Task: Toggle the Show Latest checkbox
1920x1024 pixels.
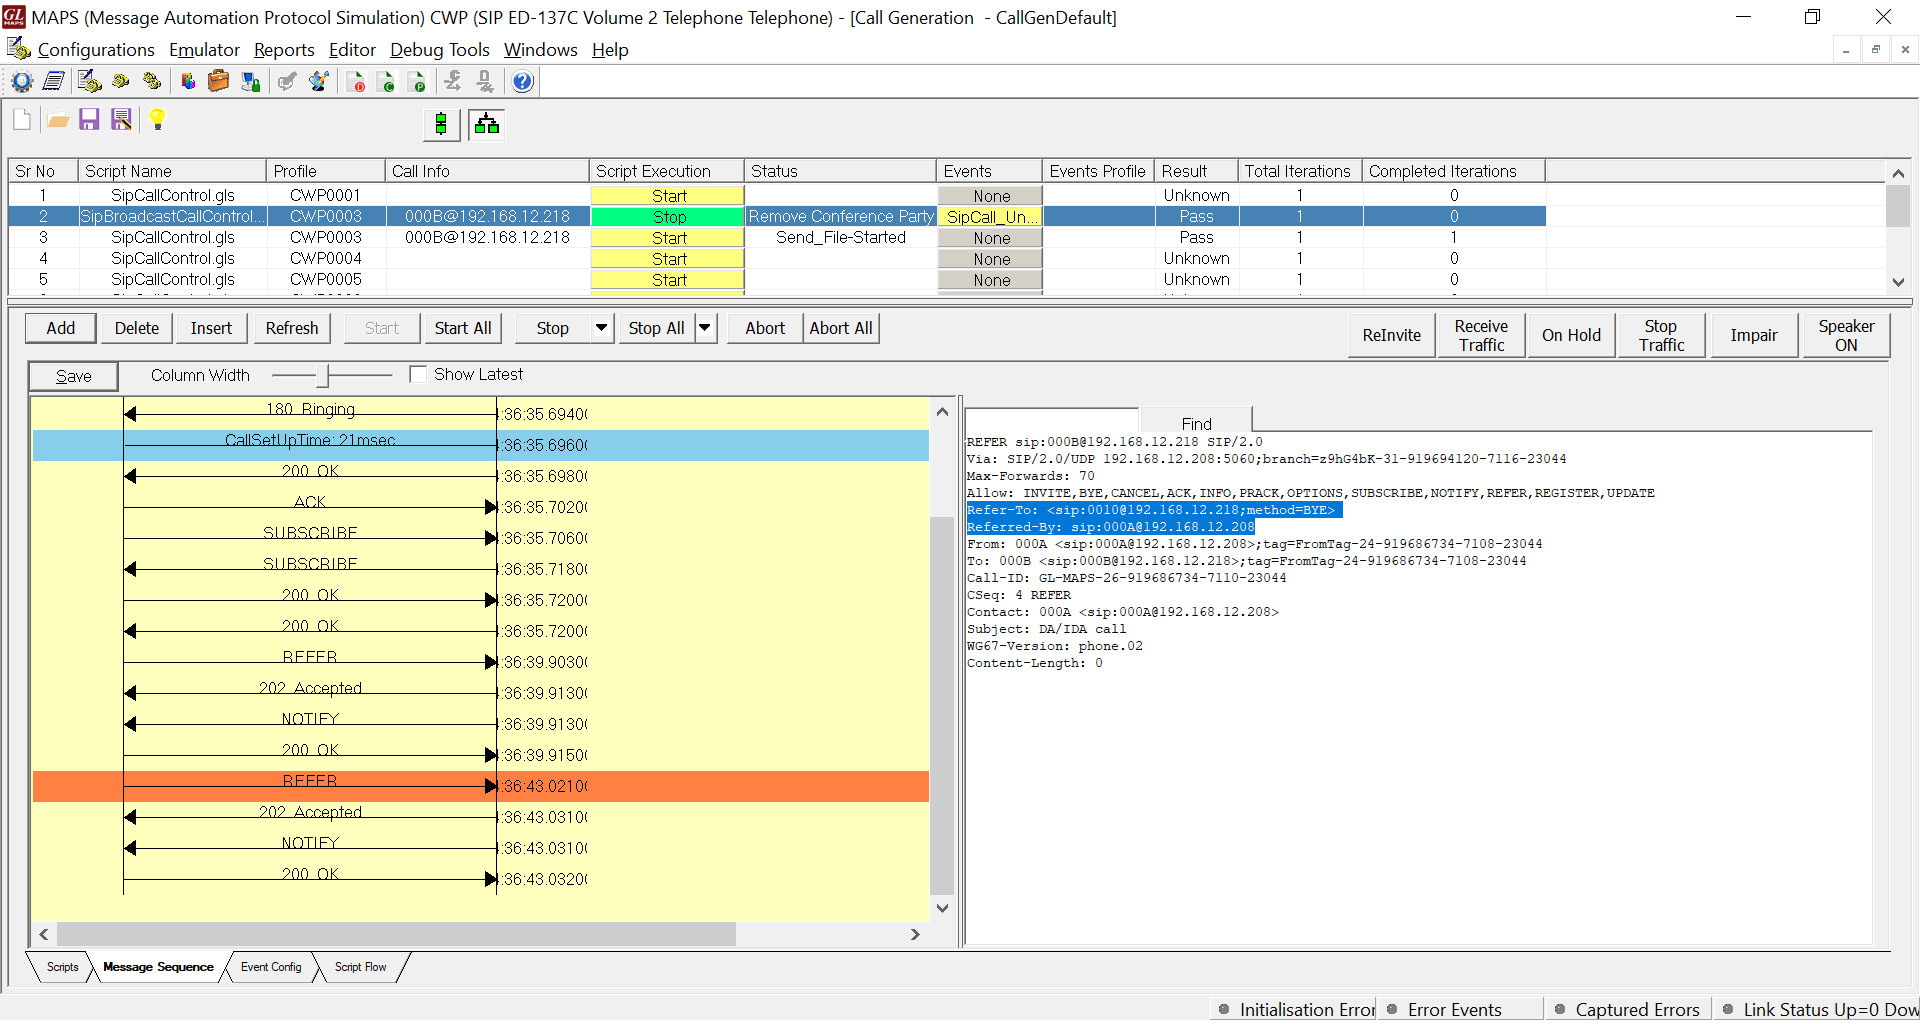Action: [418, 374]
